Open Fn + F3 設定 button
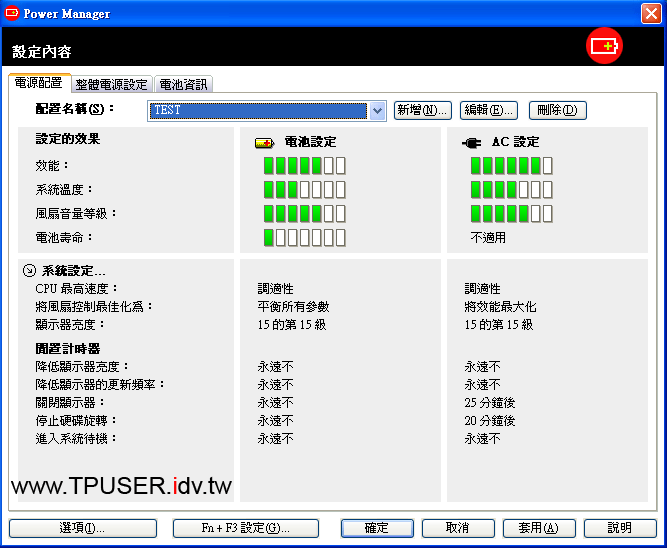This screenshot has width=667, height=548. click(x=245, y=528)
